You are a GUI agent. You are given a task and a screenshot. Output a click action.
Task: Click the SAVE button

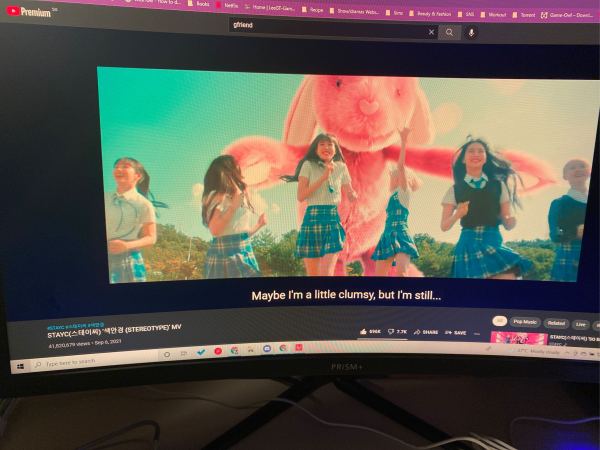pyautogui.click(x=455, y=333)
